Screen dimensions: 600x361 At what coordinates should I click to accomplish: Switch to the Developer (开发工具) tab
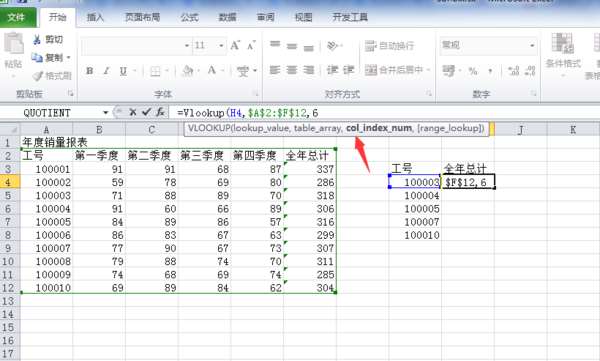(350, 17)
